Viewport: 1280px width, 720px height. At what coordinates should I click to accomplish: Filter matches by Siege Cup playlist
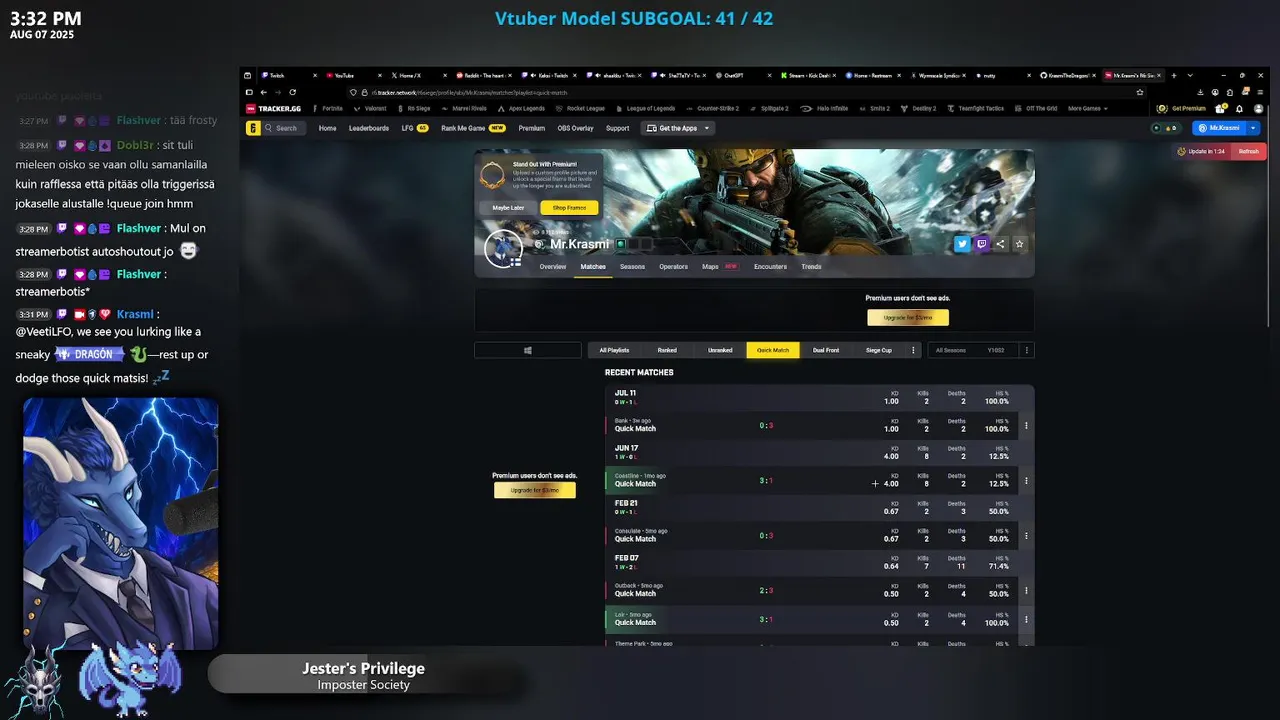point(879,350)
